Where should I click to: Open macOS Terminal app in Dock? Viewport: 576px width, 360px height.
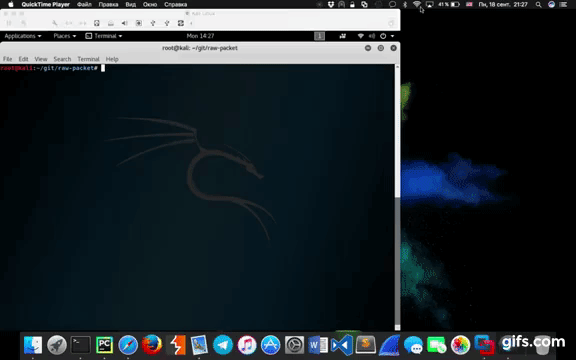pos(80,345)
